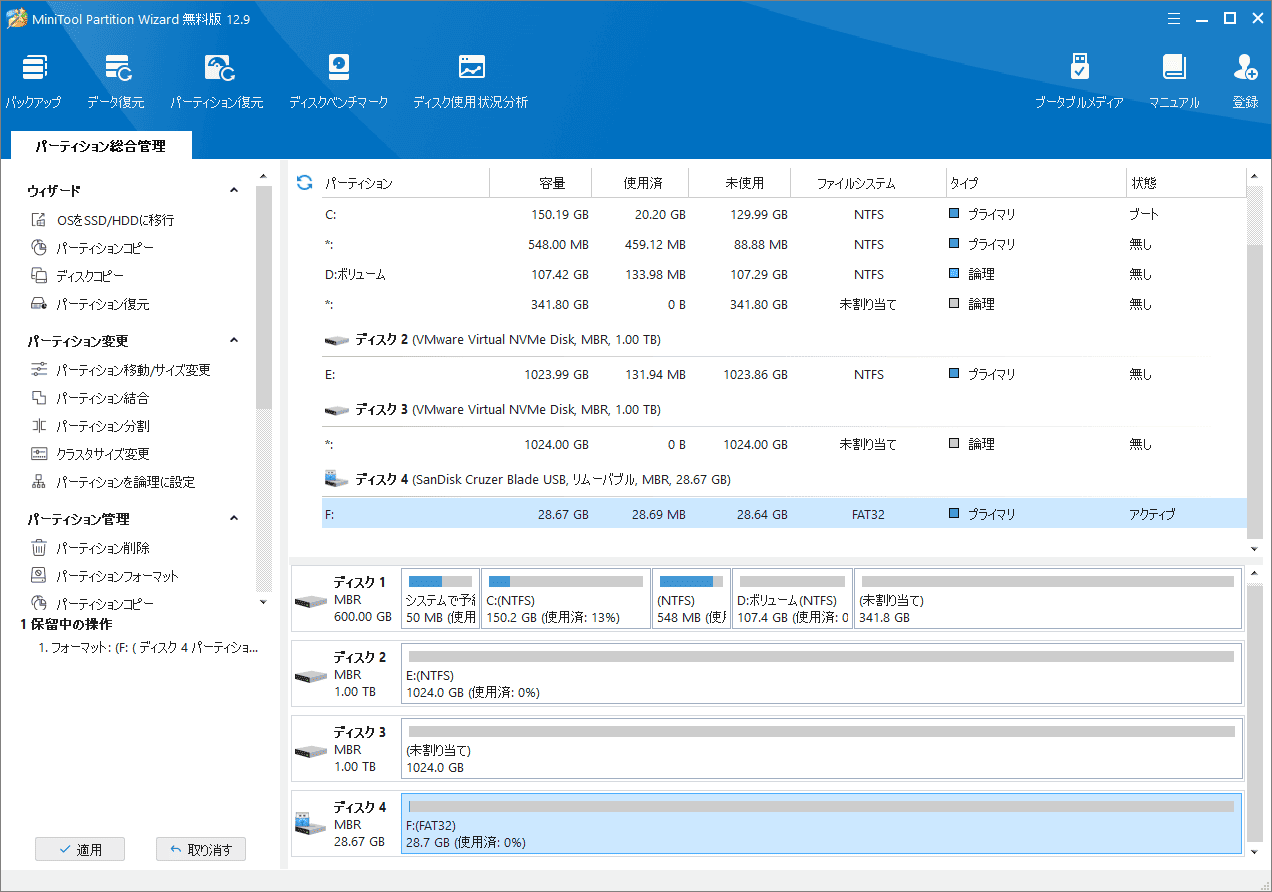Select the ディスク 3 tile in the disk map
Image resolution: width=1272 pixels, height=892 pixels.
[344, 749]
